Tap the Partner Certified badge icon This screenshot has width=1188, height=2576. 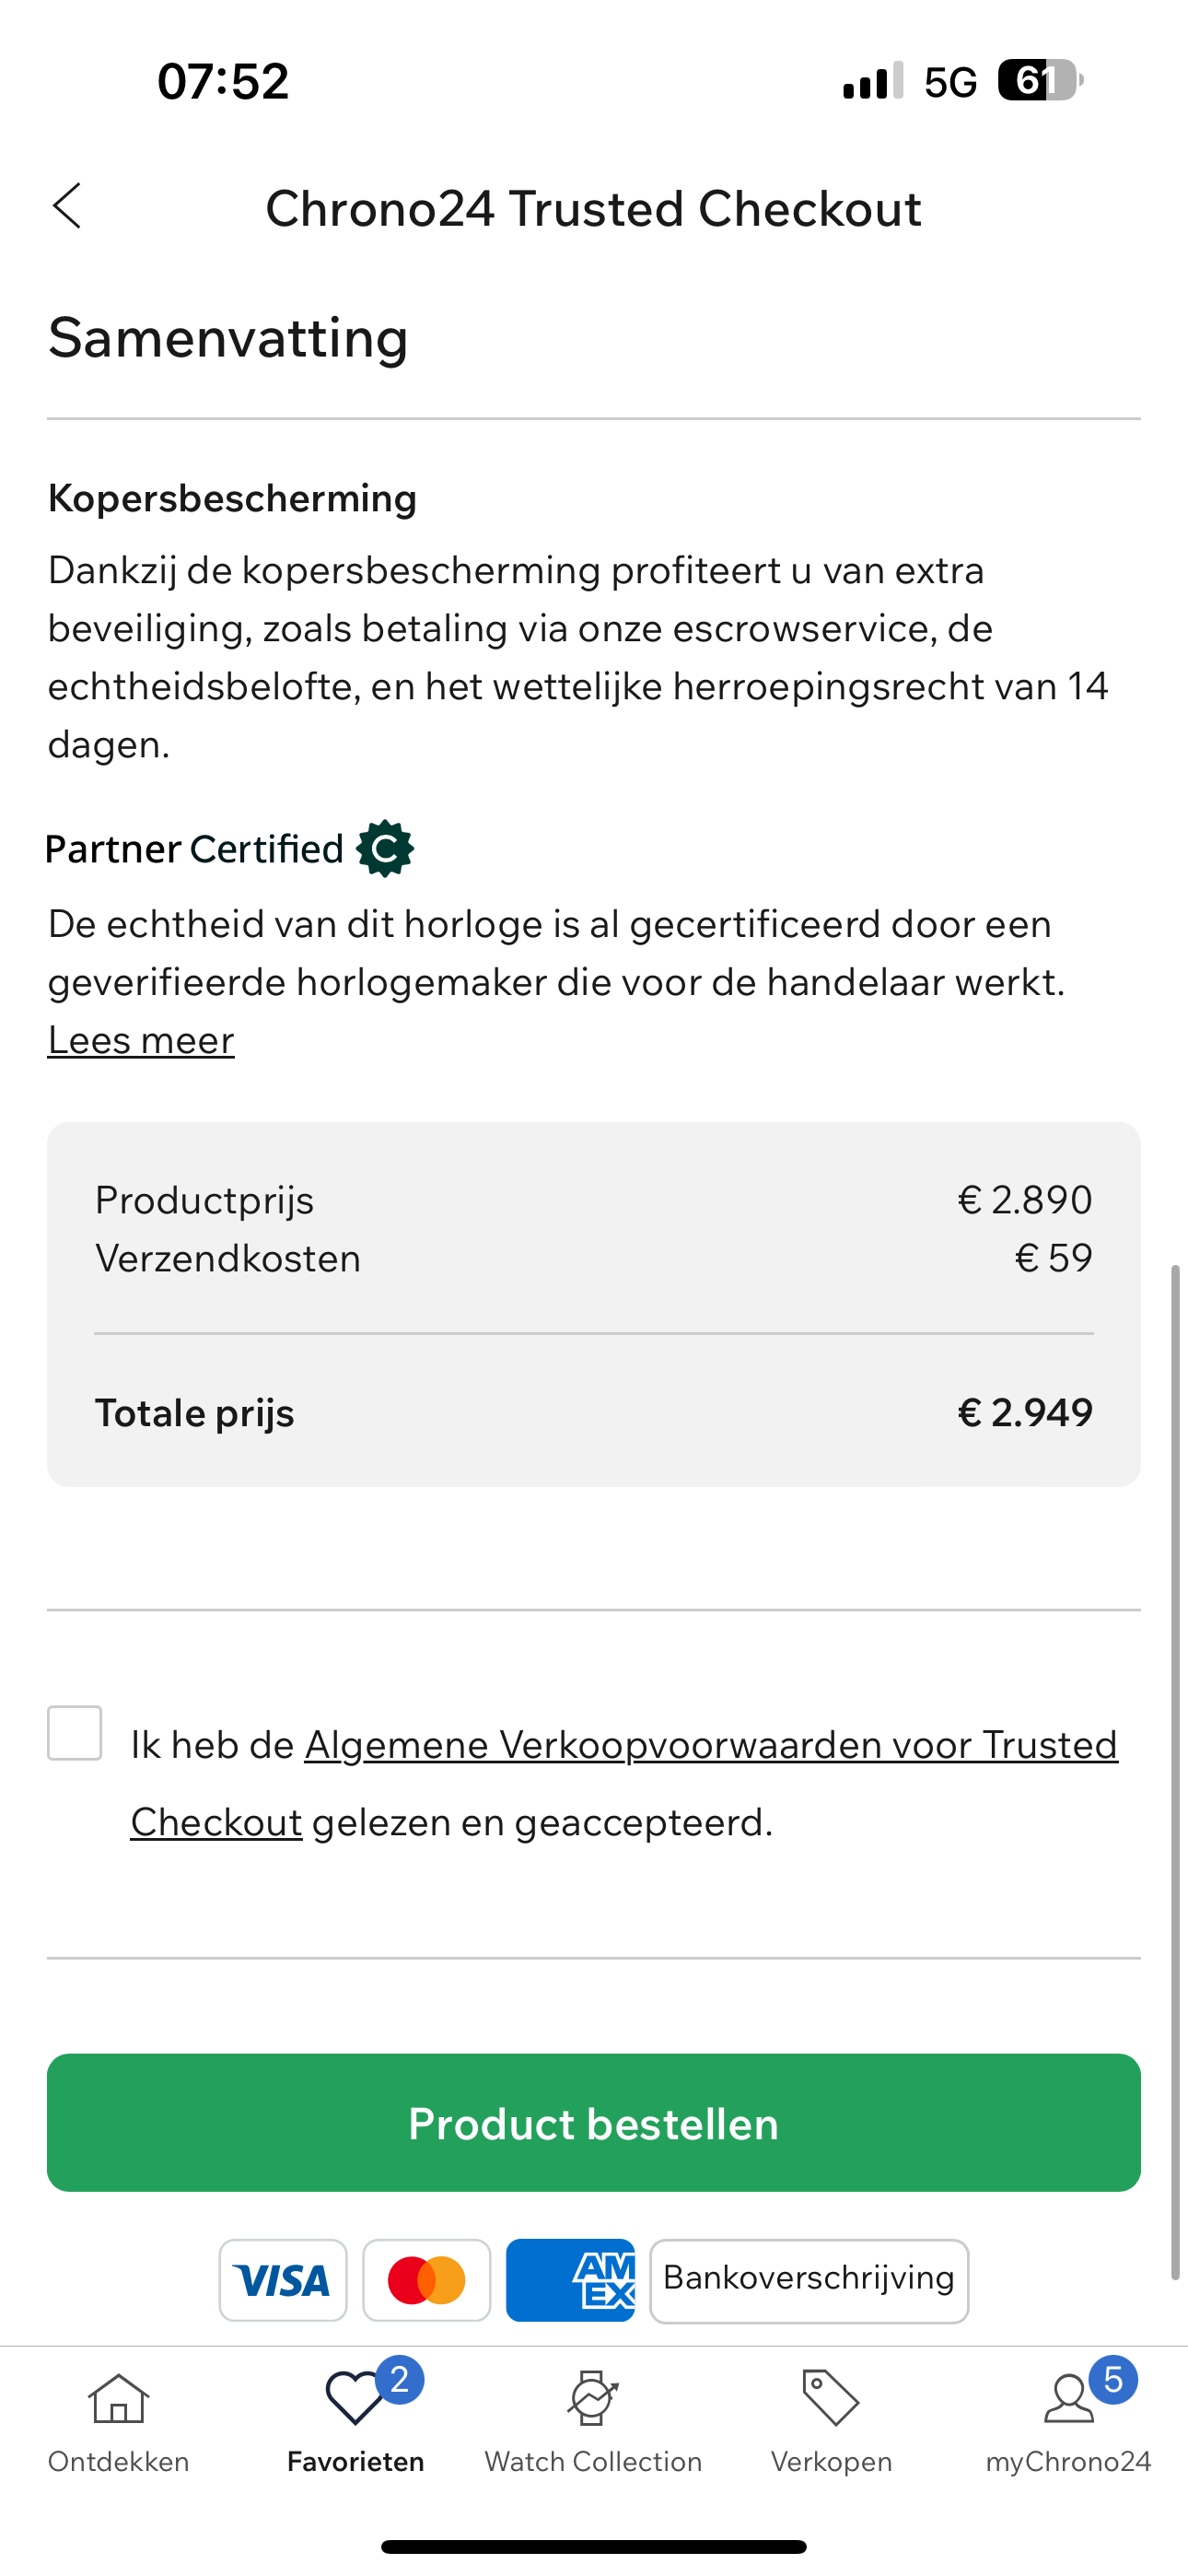385,849
